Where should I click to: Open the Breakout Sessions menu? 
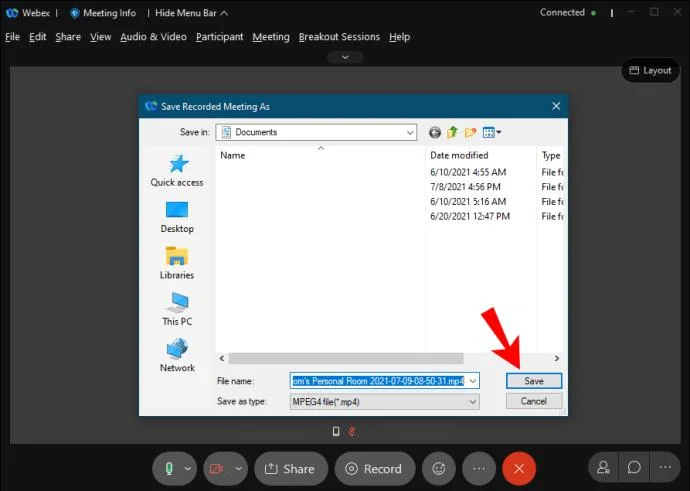pyautogui.click(x=339, y=37)
